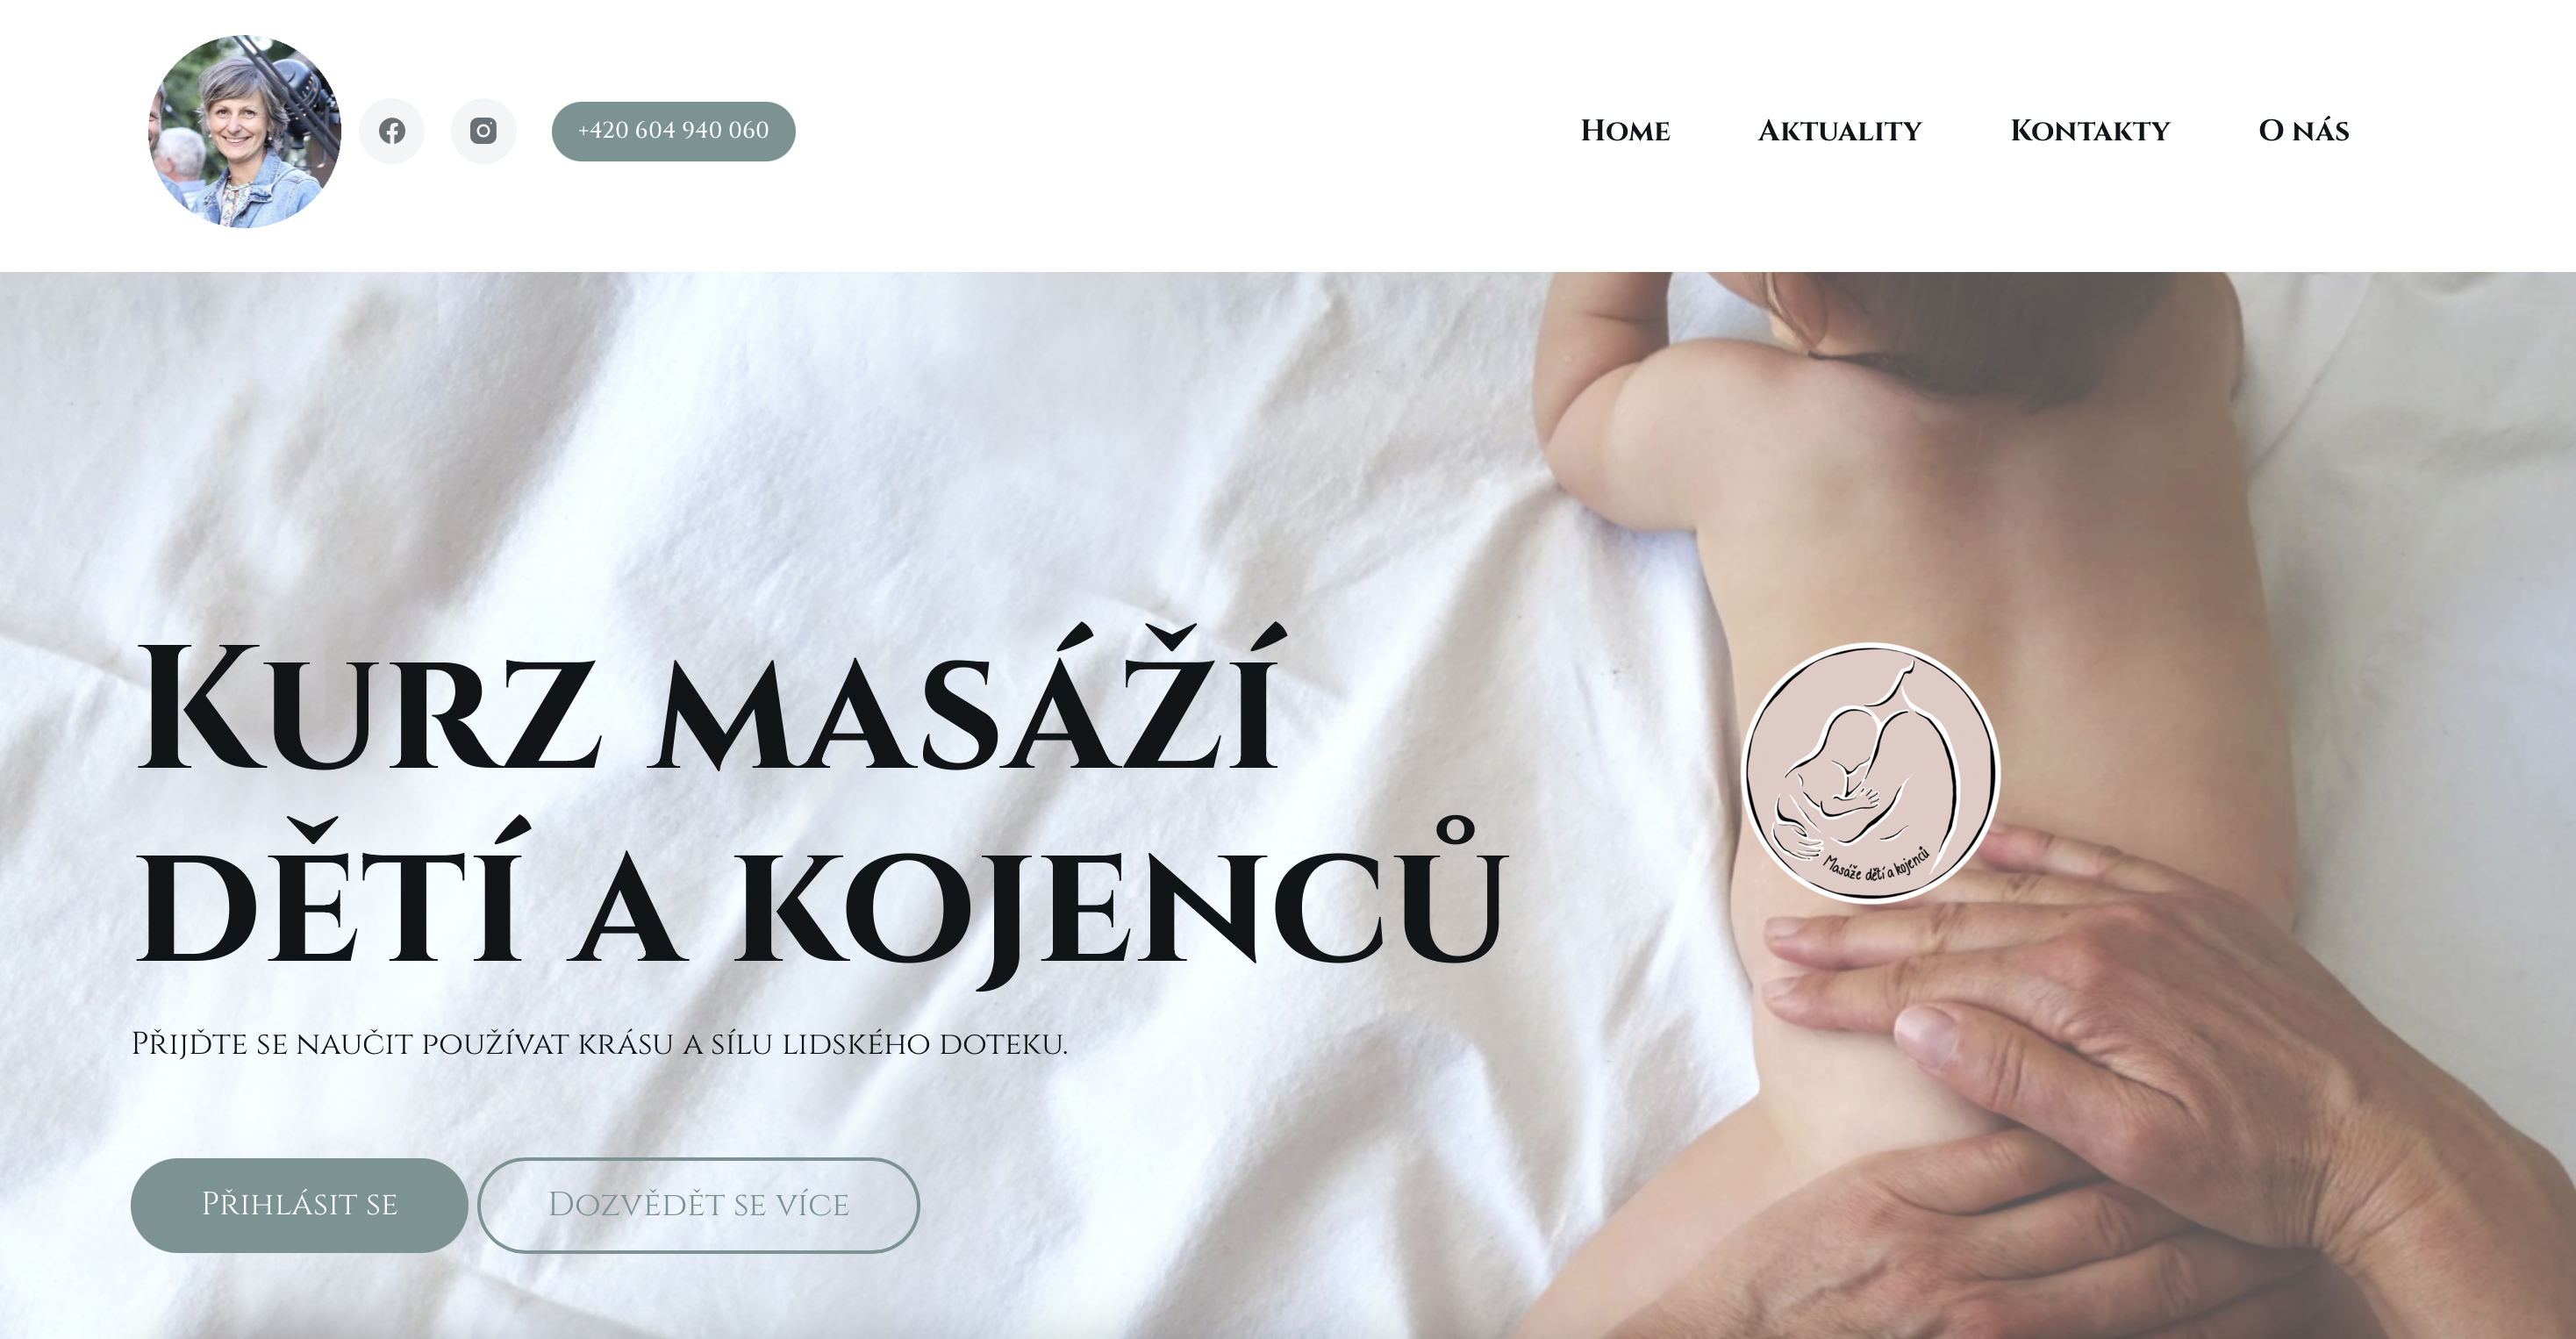Image resolution: width=2576 pixels, height=1339 pixels.
Task: Open the Aktuality menu item
Action: (1840, 131)
